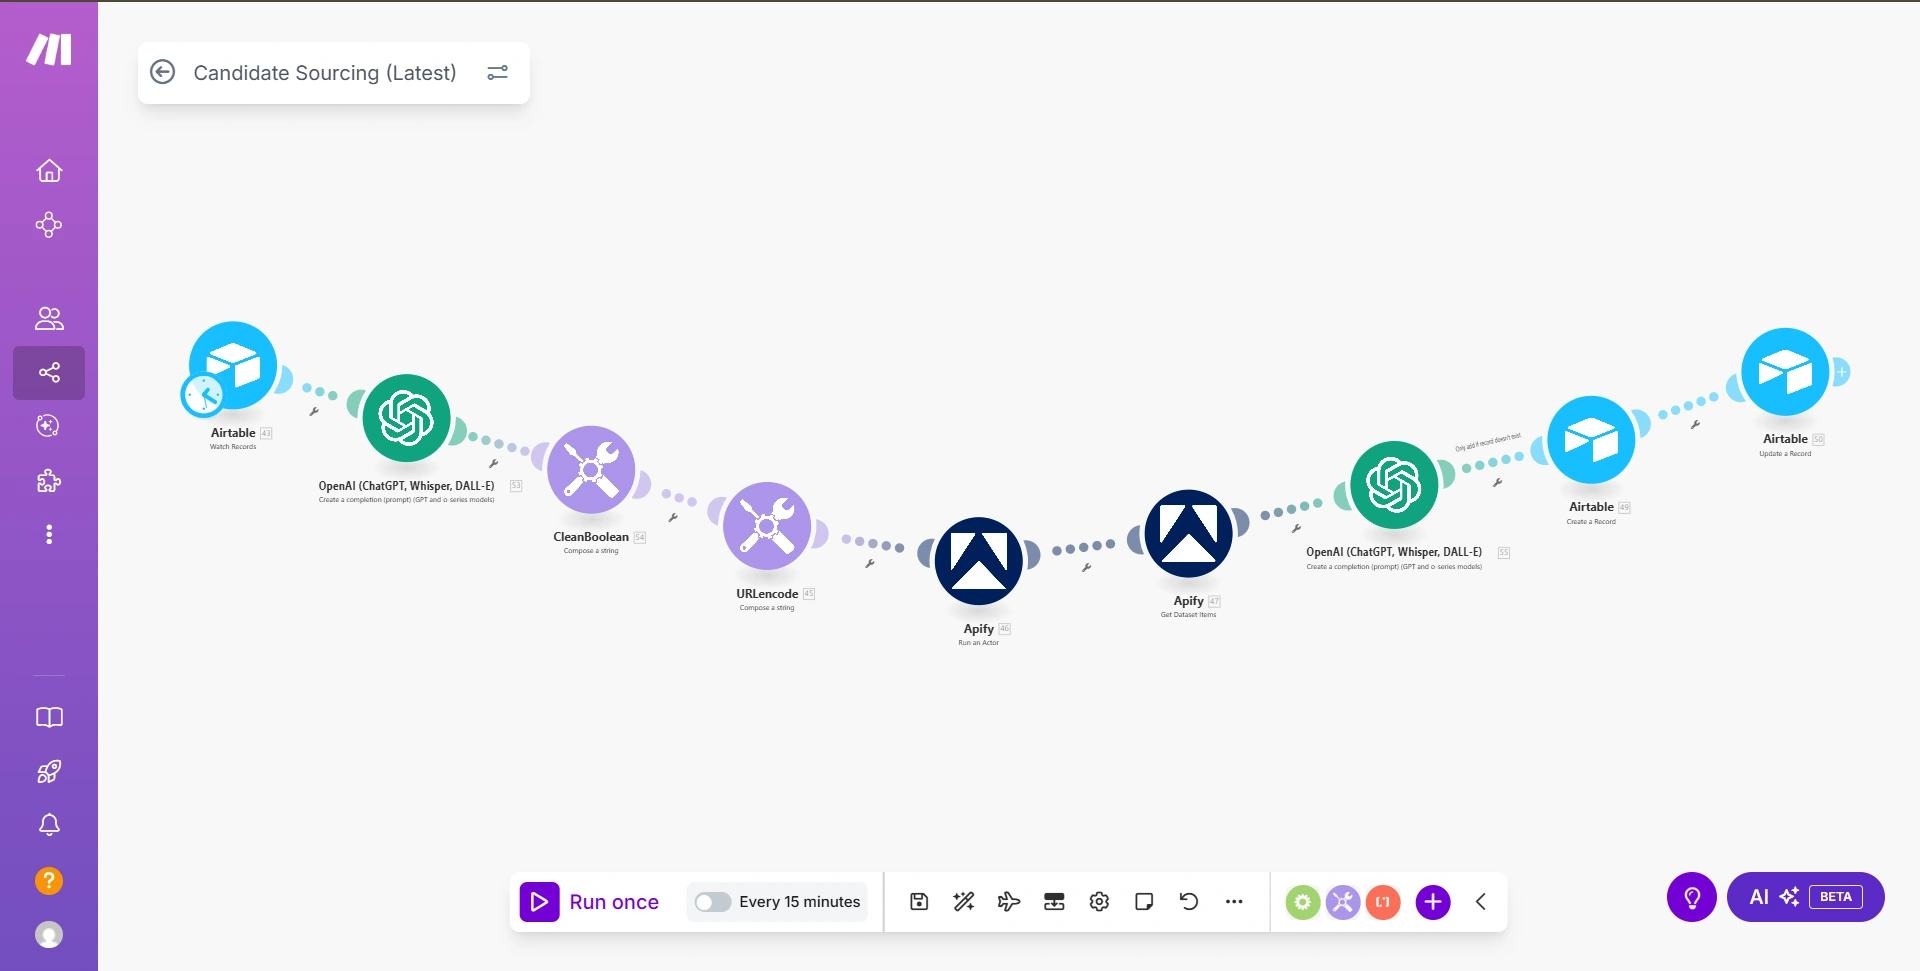This screenshot has height=971, width=1920.
Task: Open the purple Tools favorite
Action: tap(1342, 902)
